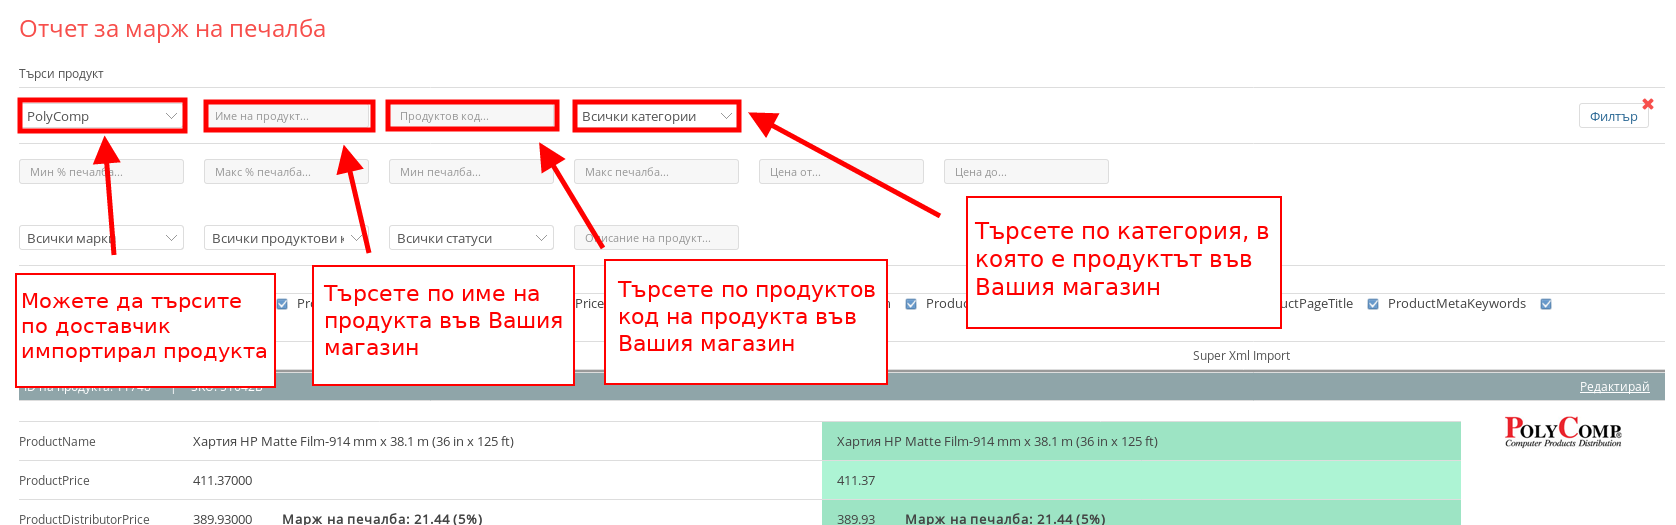Click the Цена до price field

(1026, 172)
